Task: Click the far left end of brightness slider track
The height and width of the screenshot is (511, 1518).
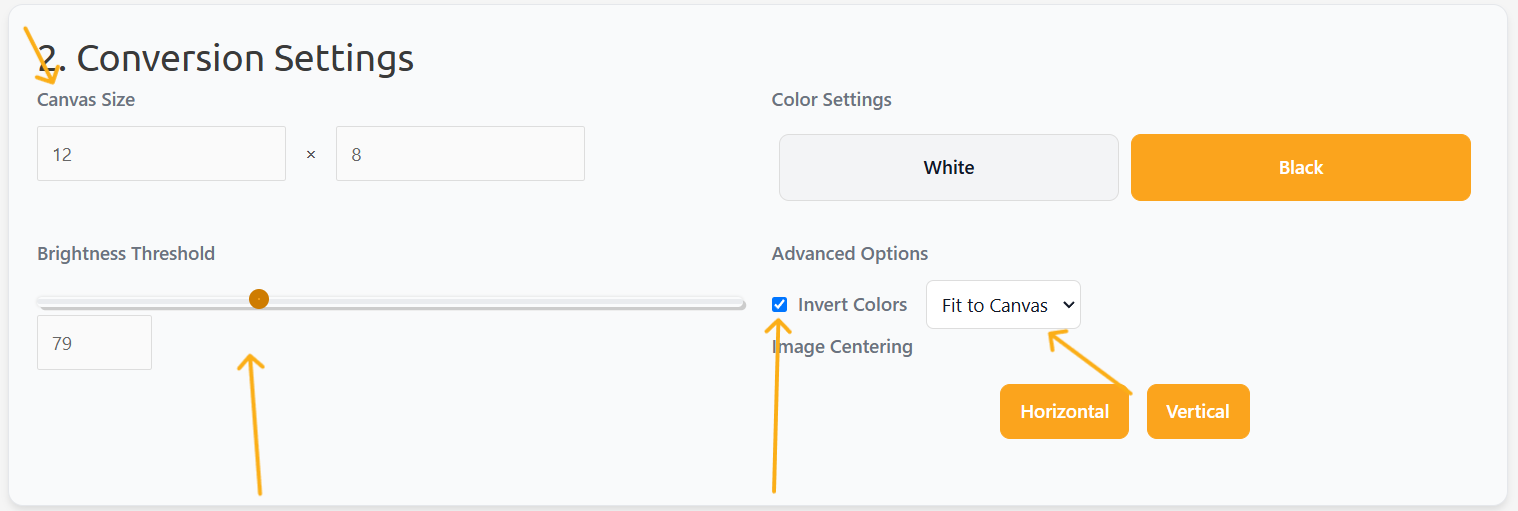Action: point(41,302)
